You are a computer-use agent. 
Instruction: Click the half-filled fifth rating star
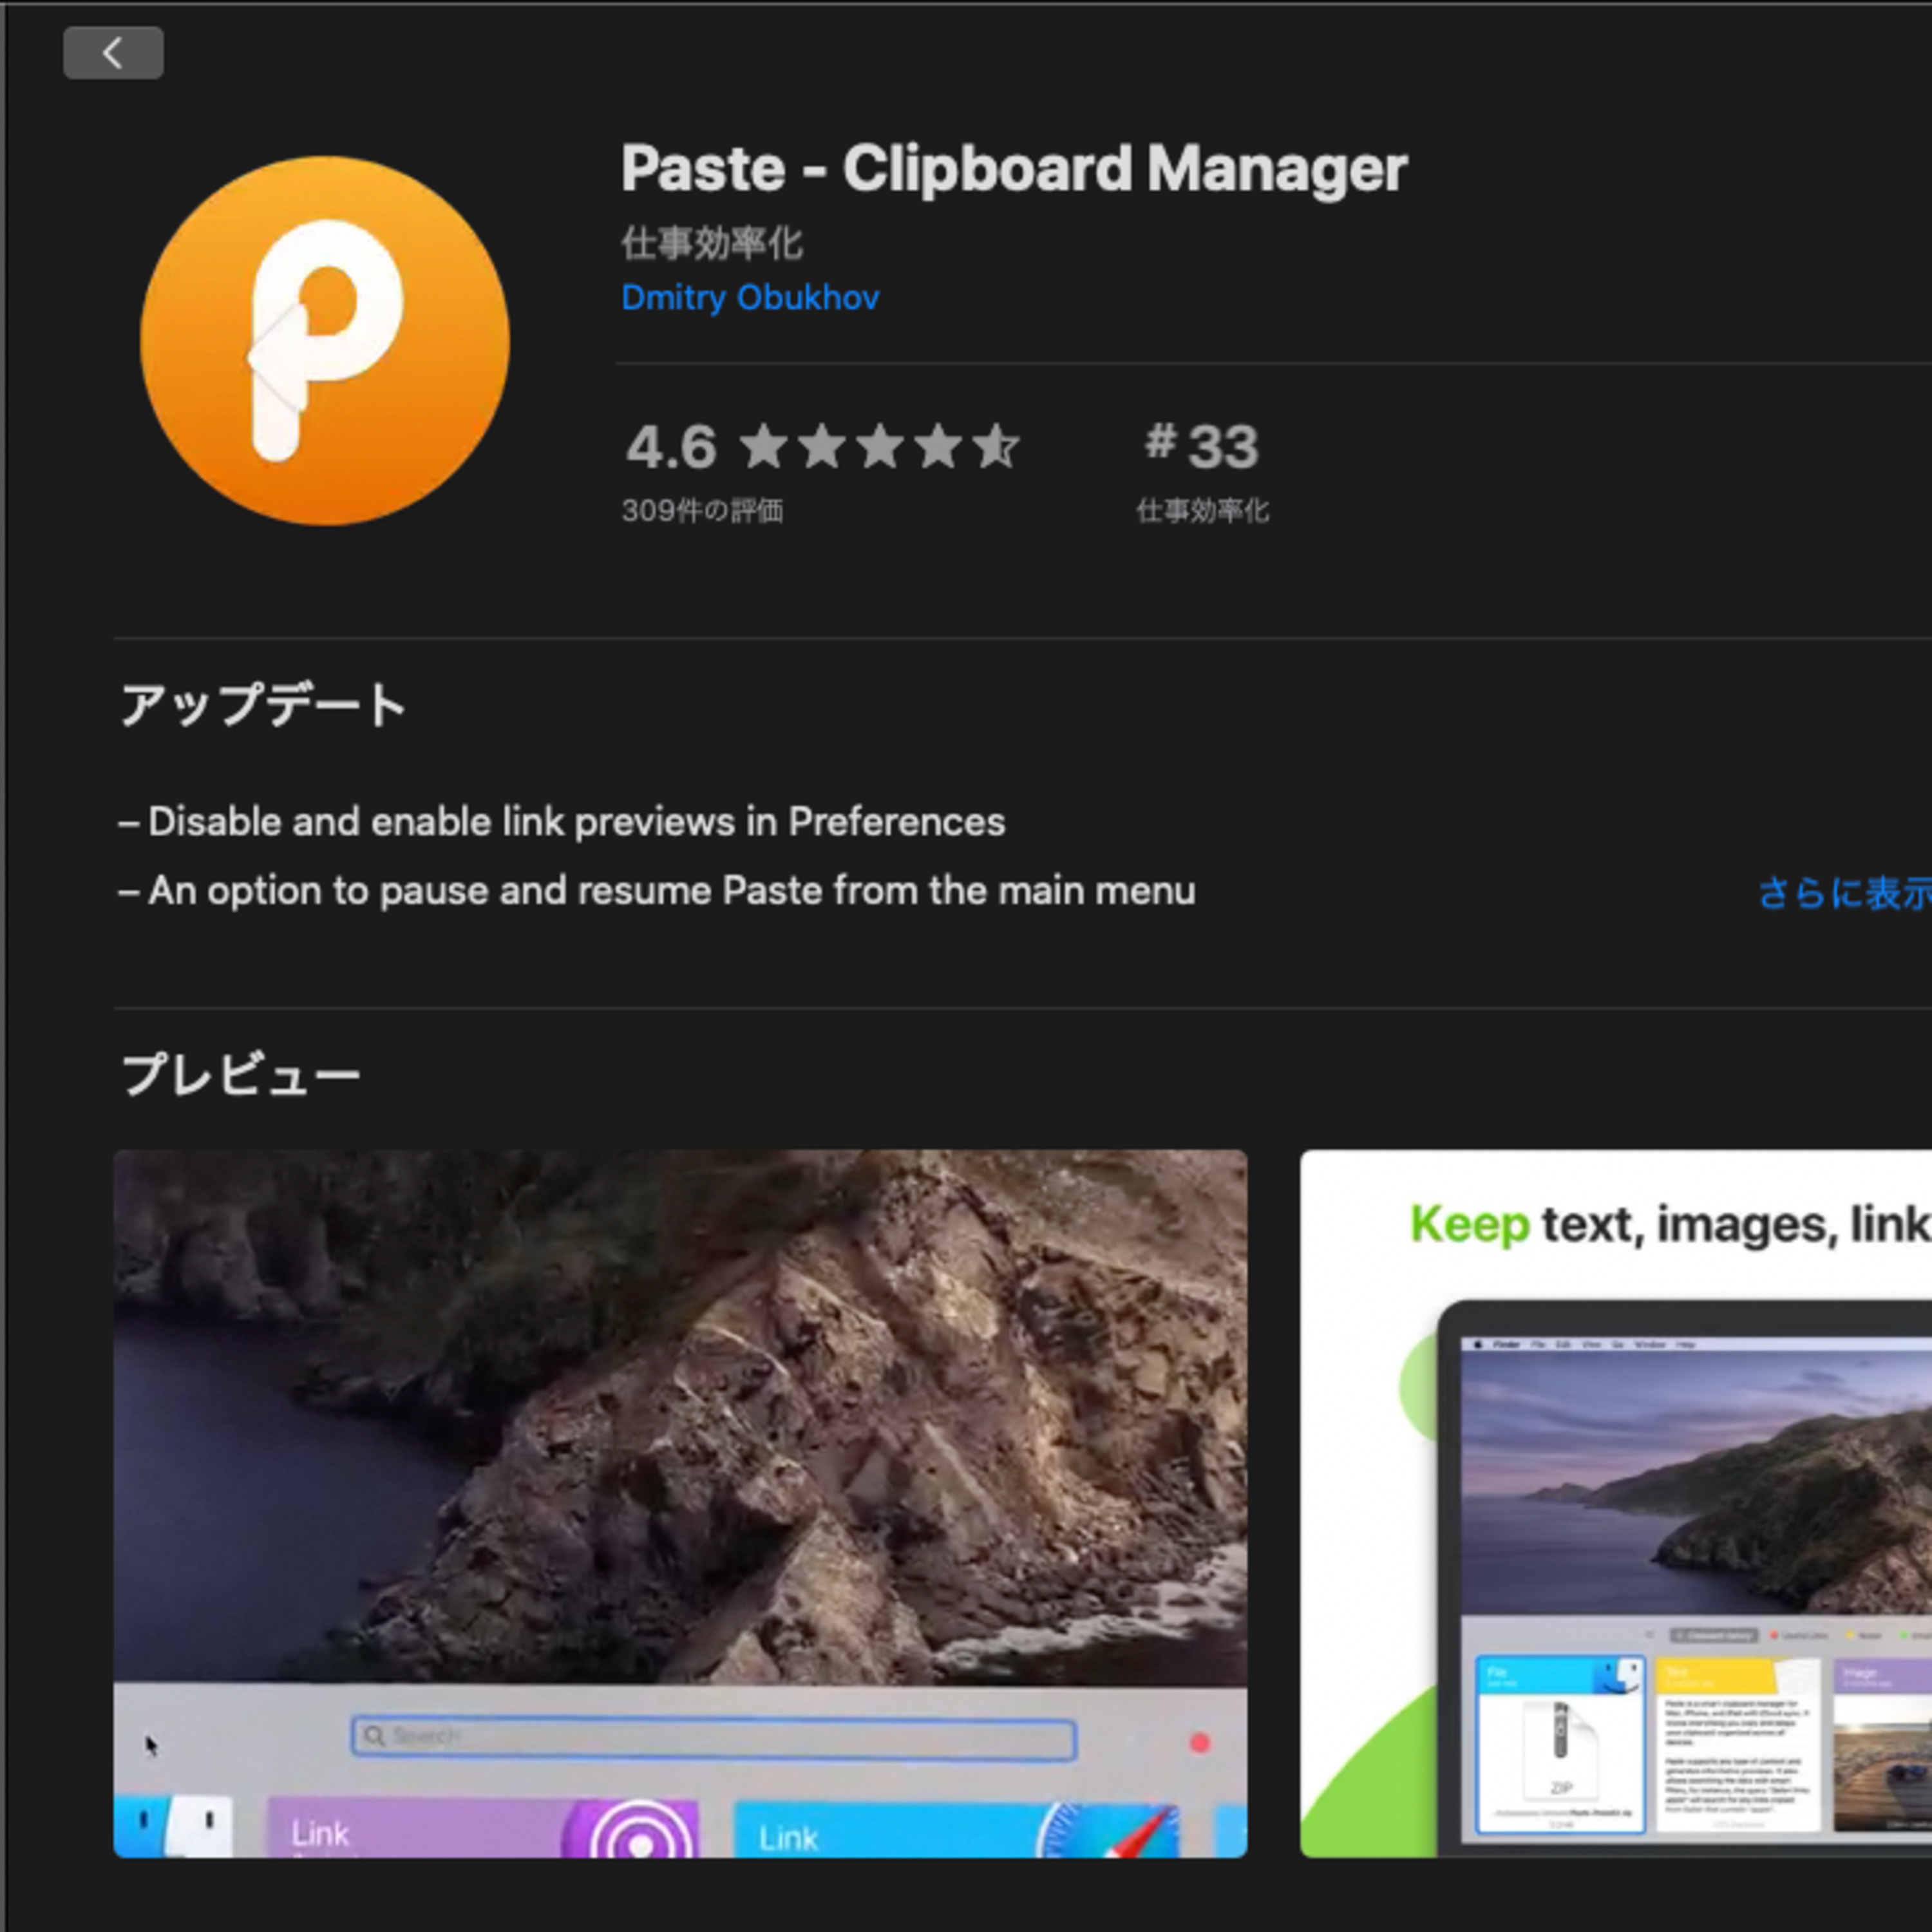(x=997, y=446)
